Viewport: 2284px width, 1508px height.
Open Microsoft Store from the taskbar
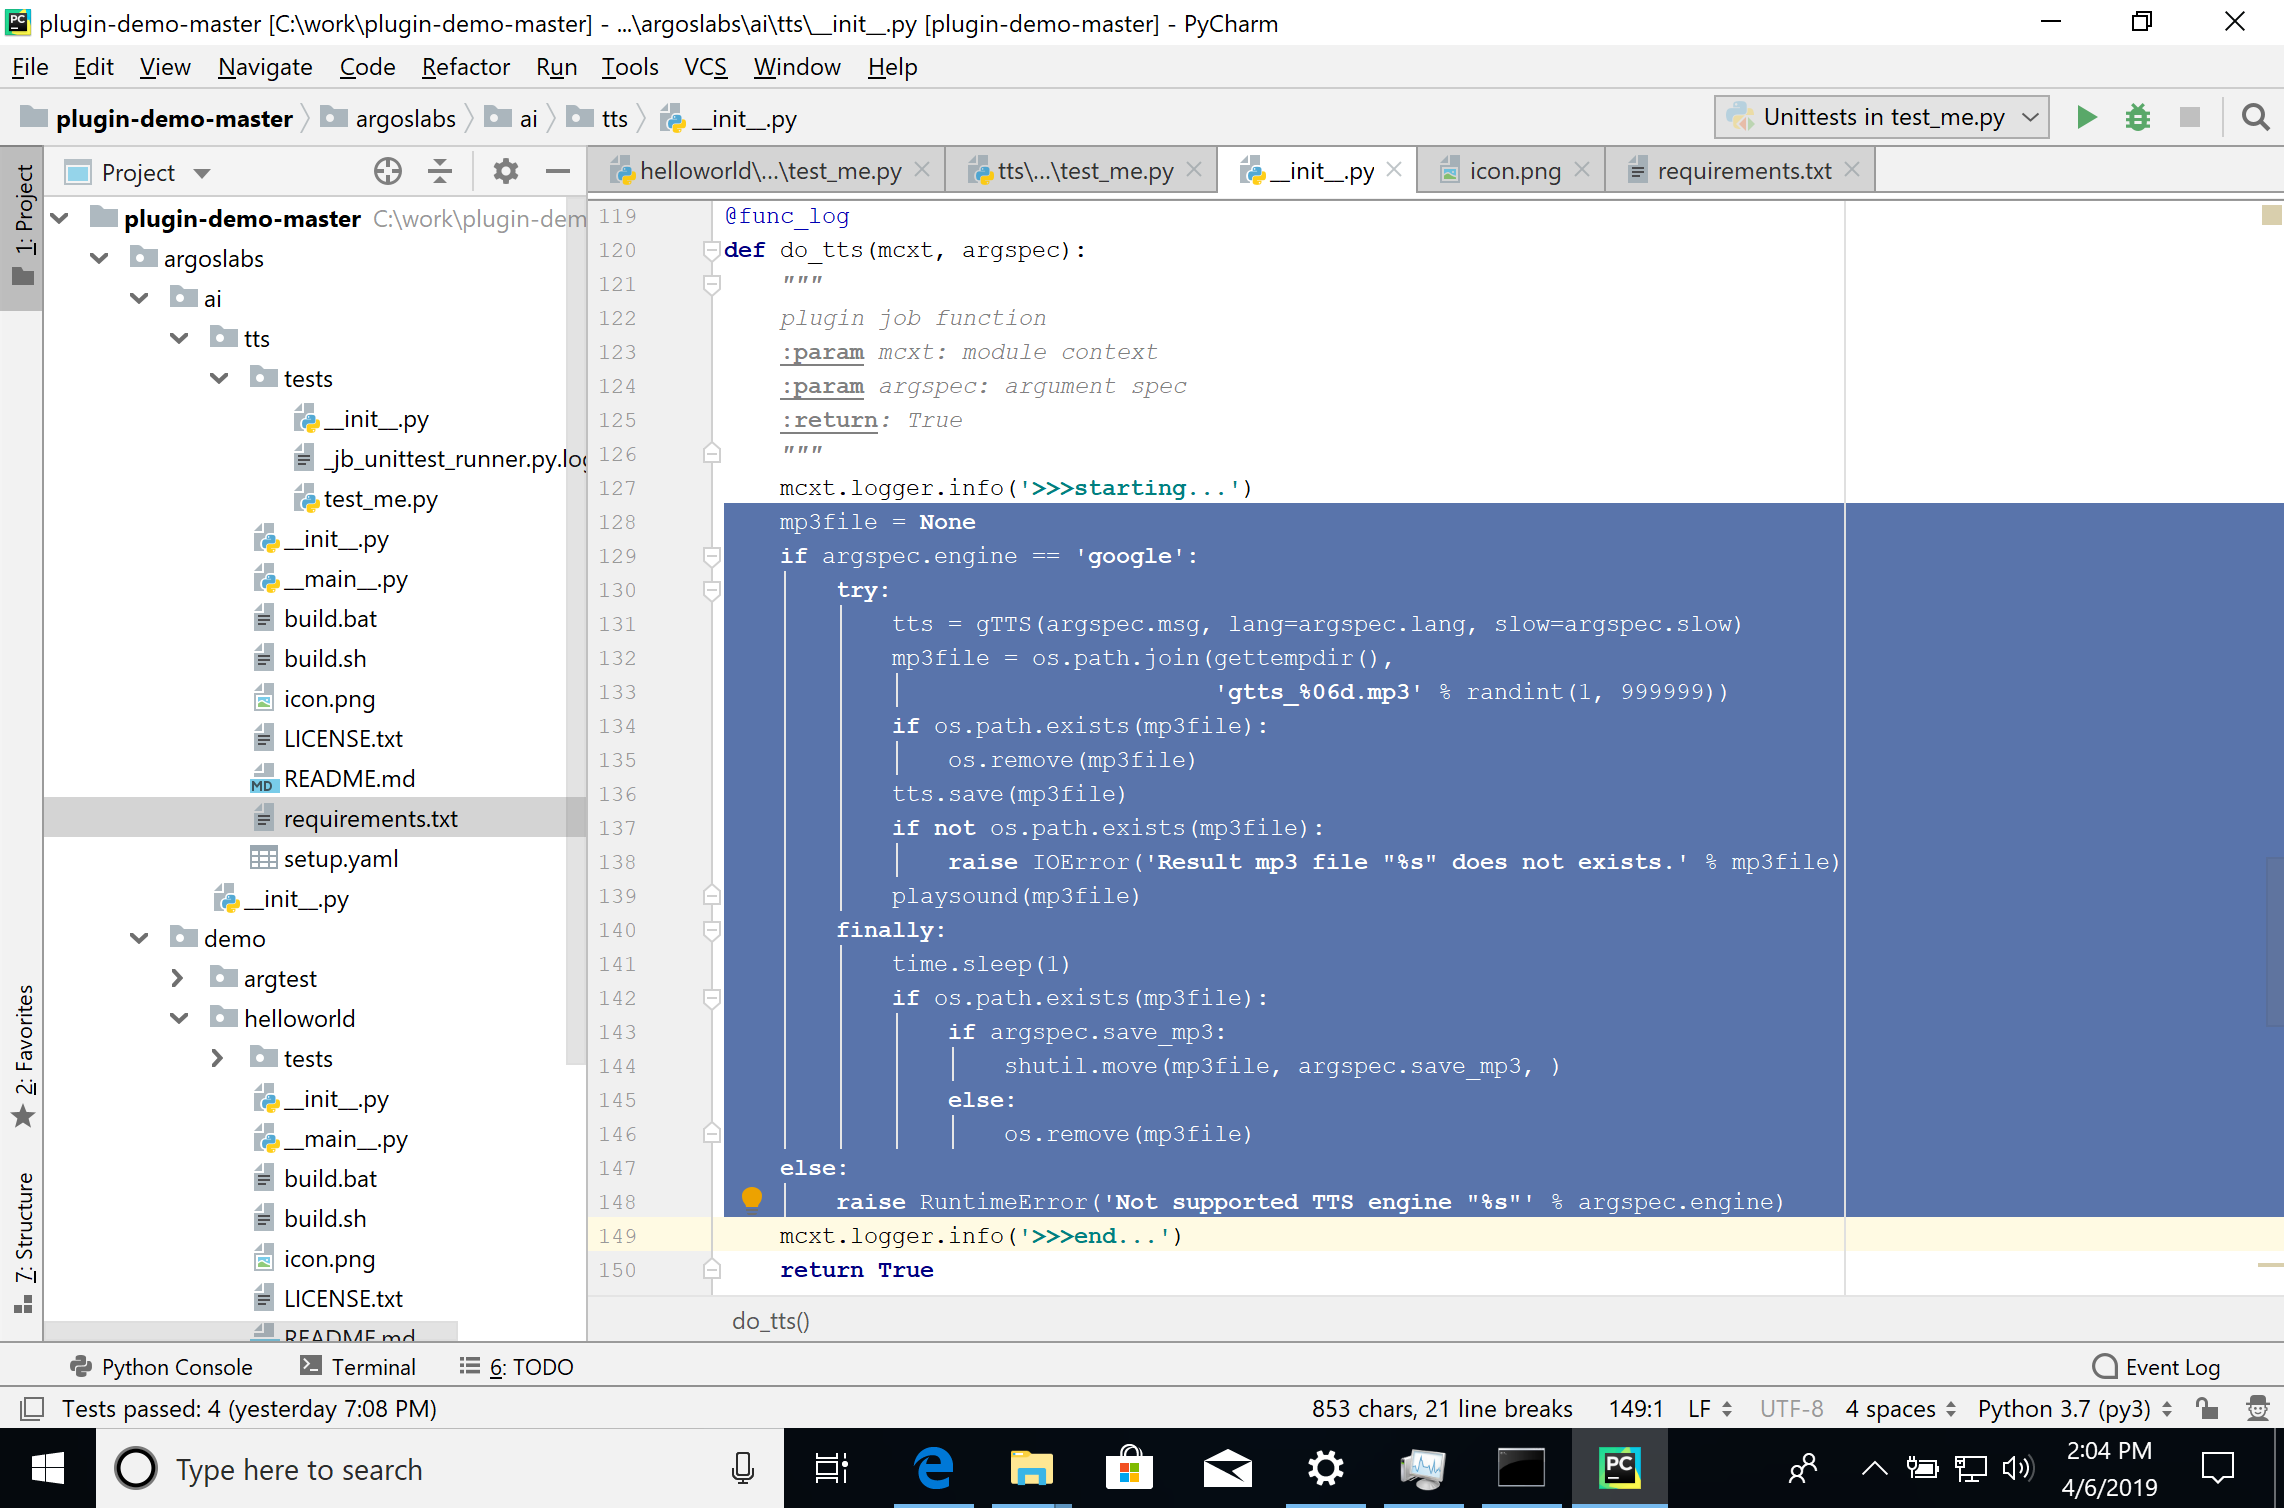[x=1129, y=1468]
